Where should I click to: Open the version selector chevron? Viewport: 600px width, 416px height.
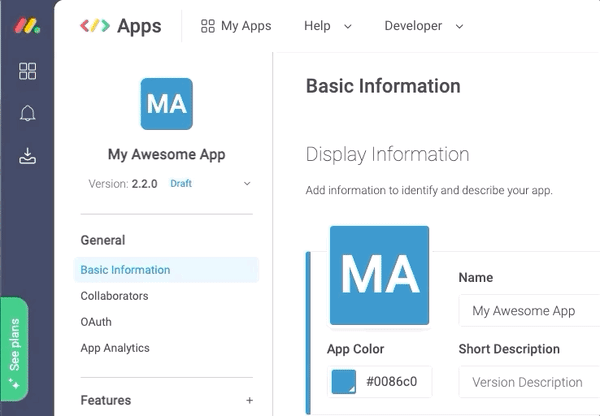point(247,184)
